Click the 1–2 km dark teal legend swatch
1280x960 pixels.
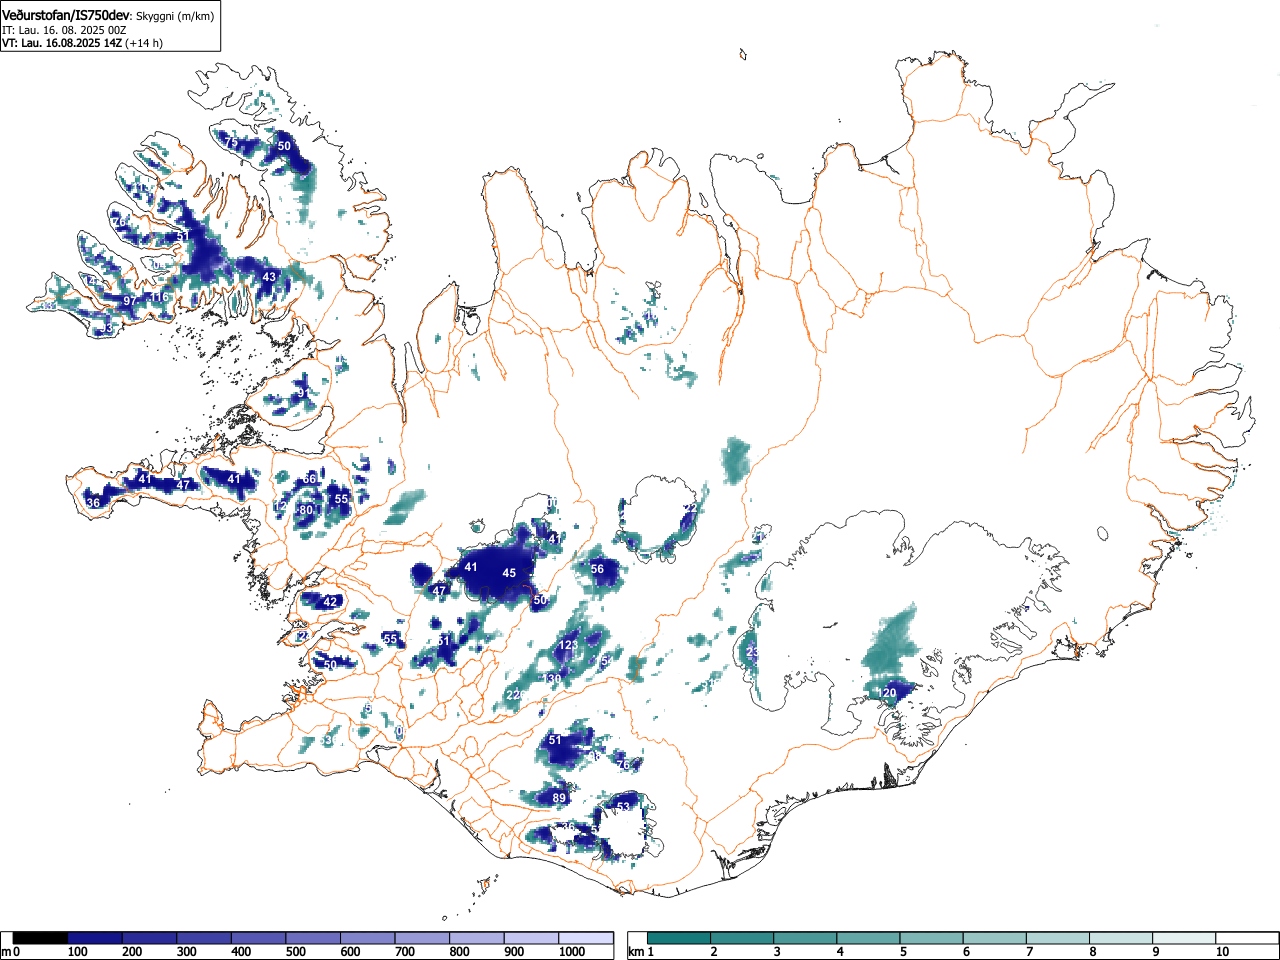[679, 938]
